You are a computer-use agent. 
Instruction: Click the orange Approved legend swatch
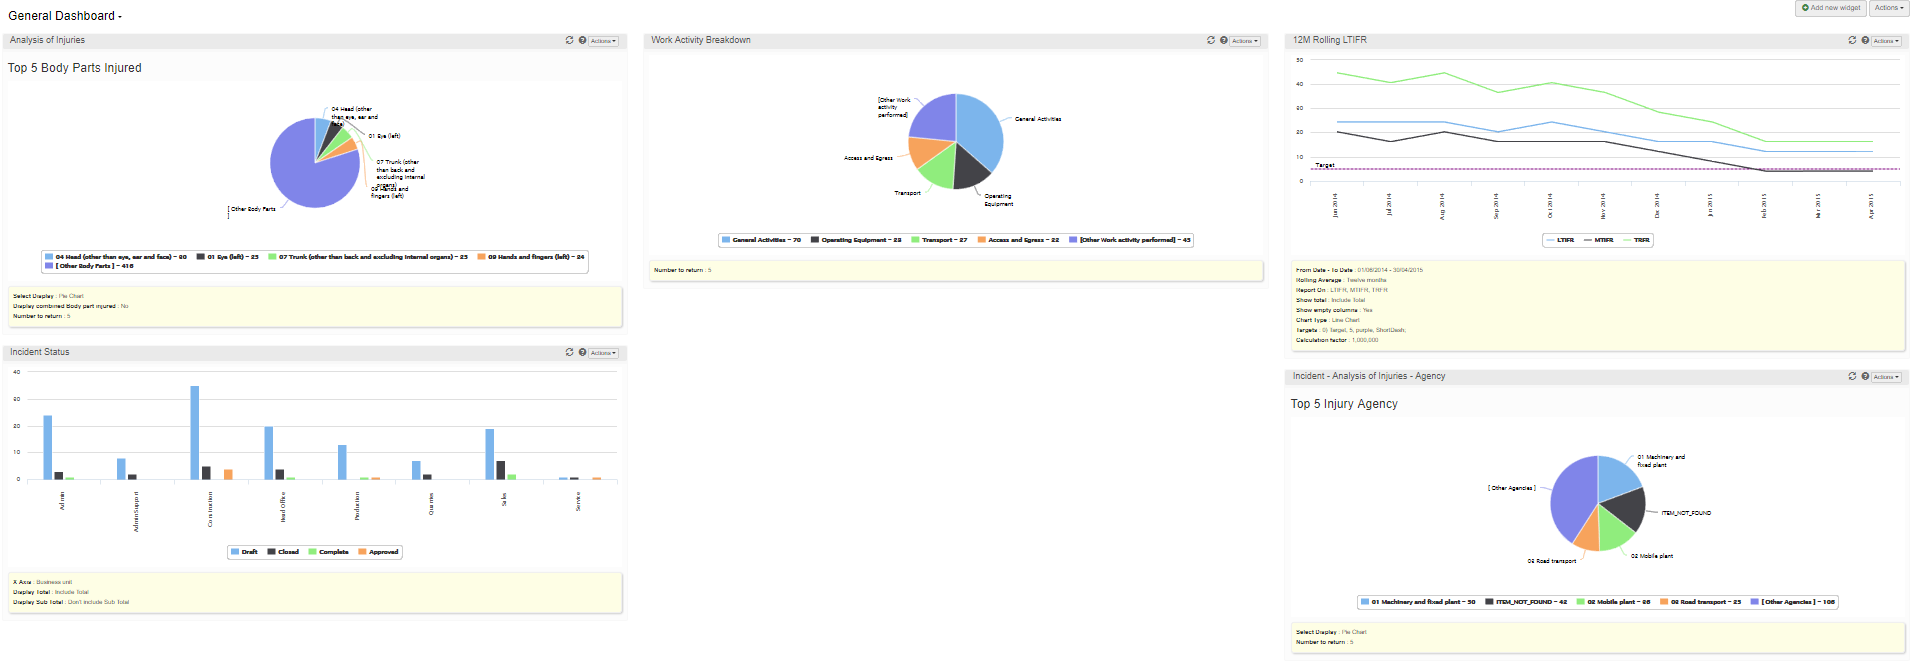(362, 552)
